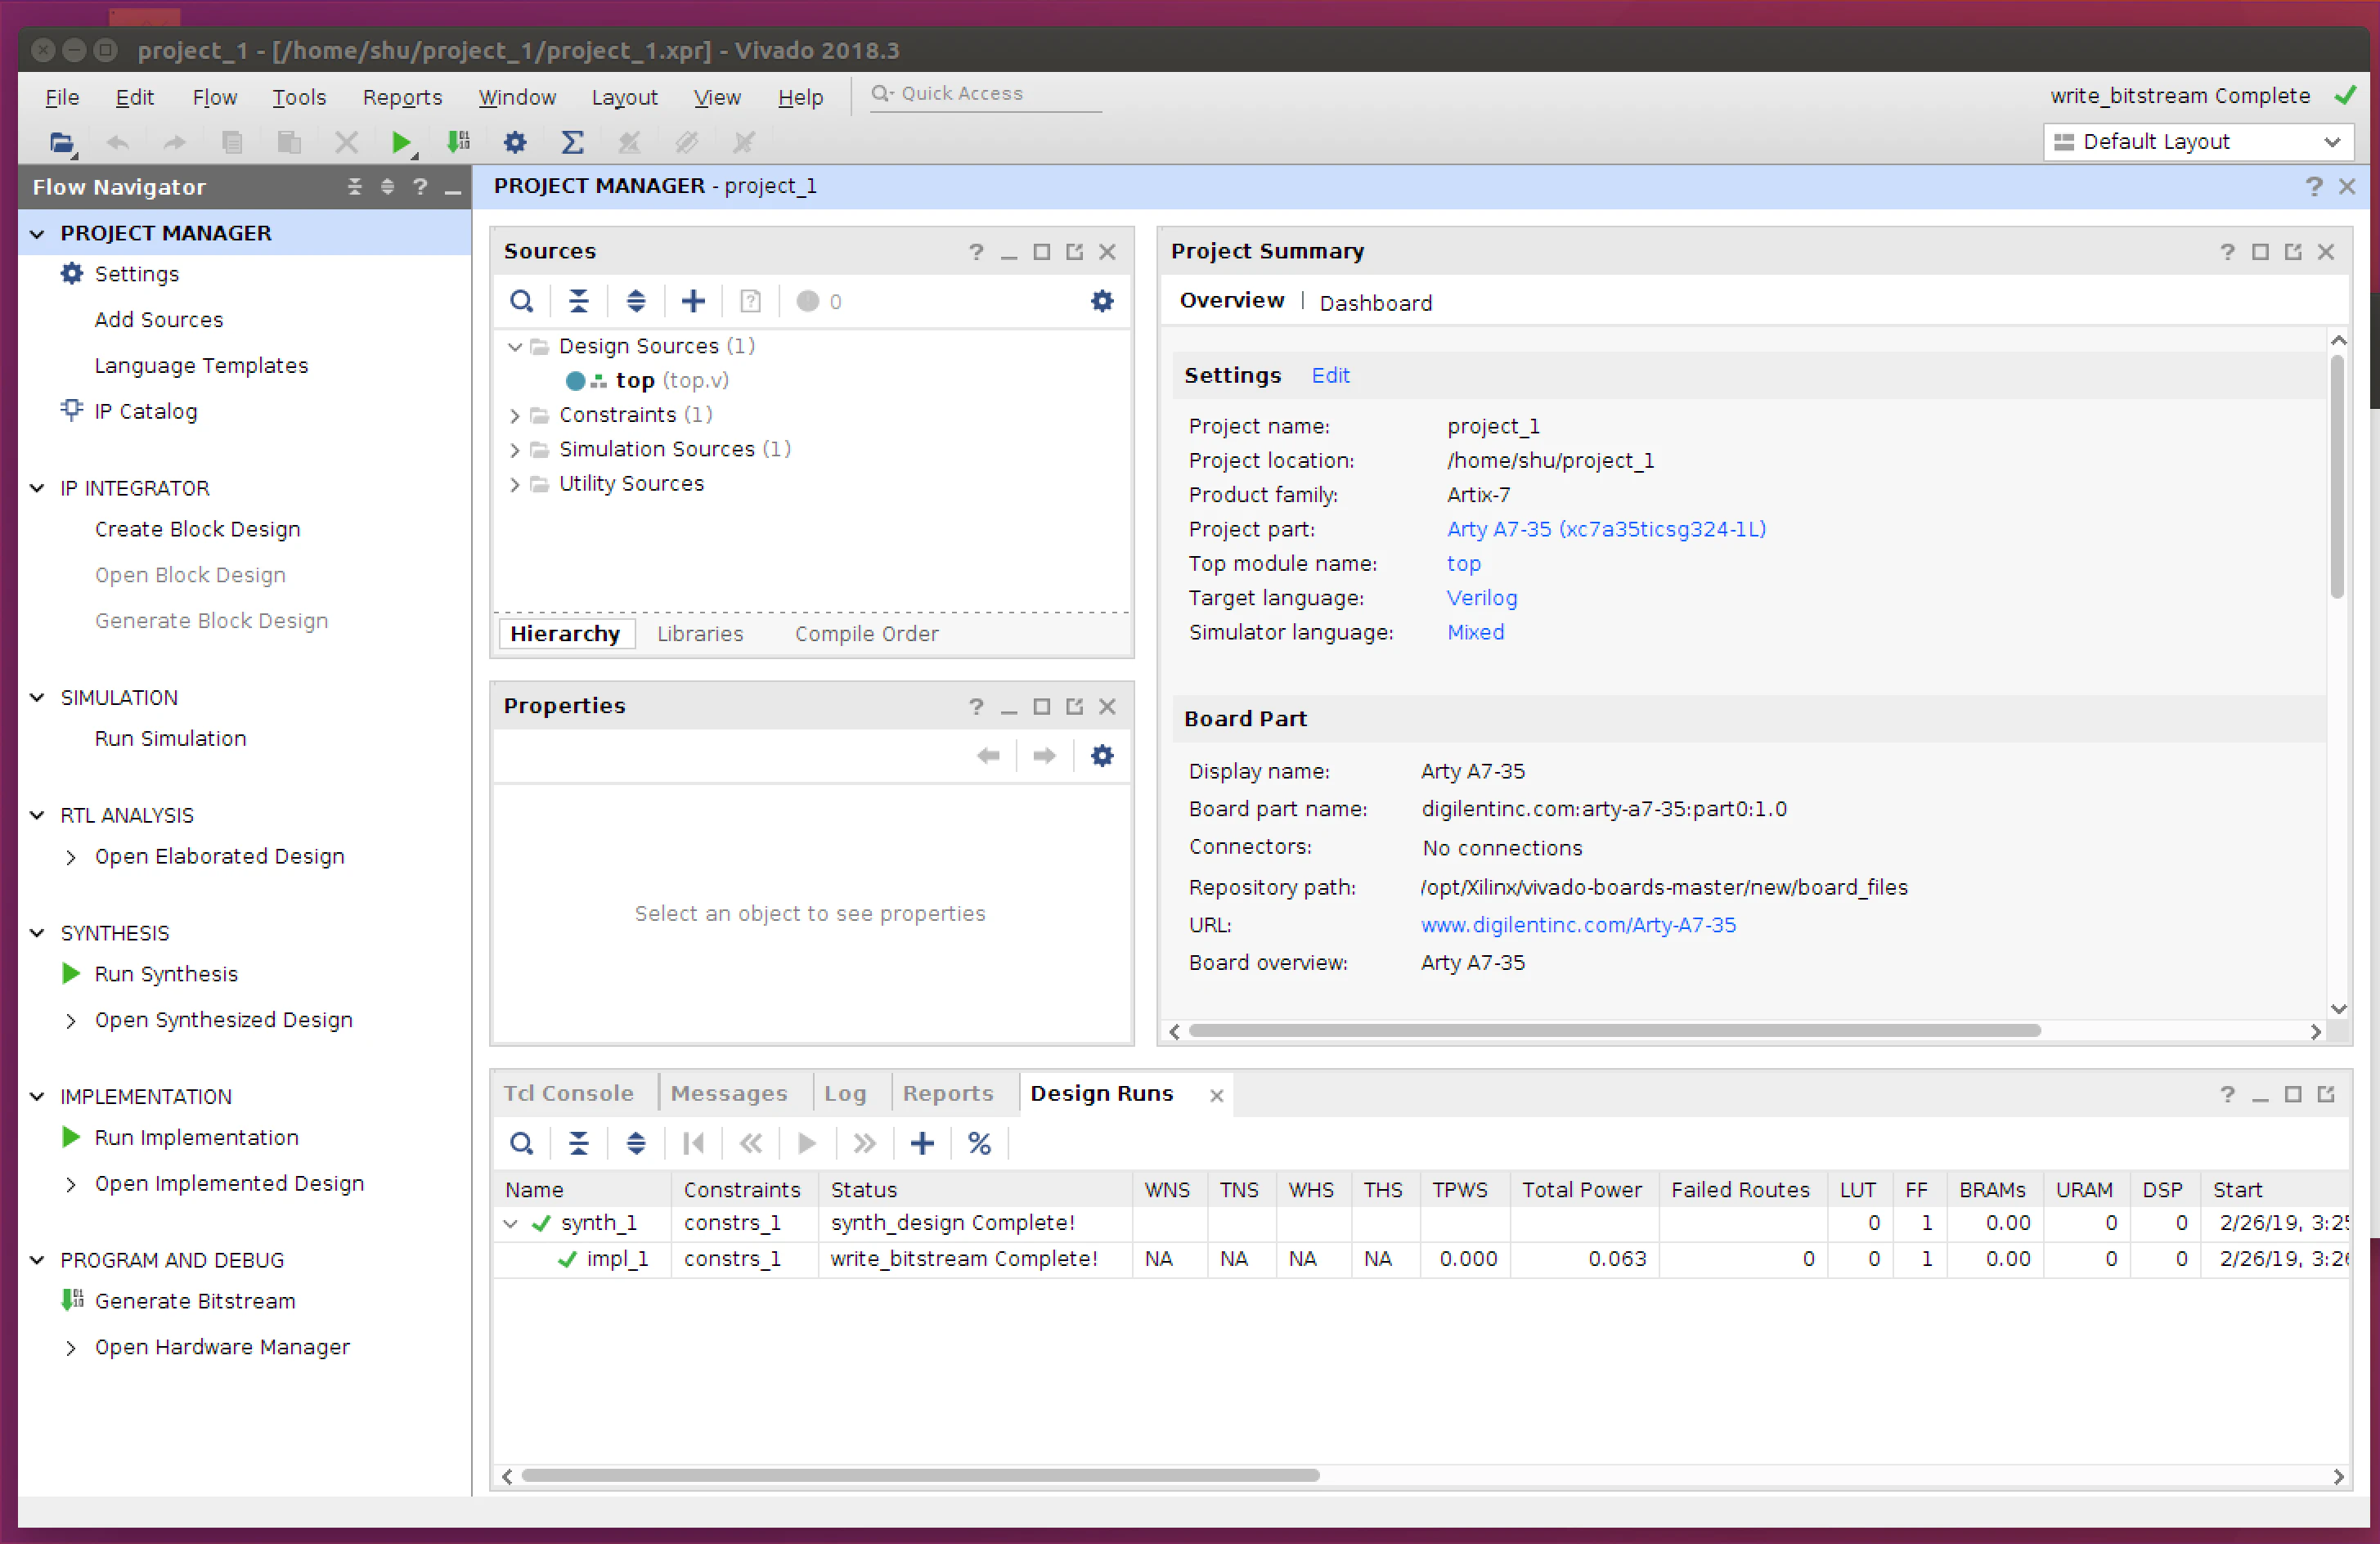This screenshot has height=1544, width=2380.
Task: Click the Generate Bitstream flow navigator icon
Action: [x=72, y=1300]
